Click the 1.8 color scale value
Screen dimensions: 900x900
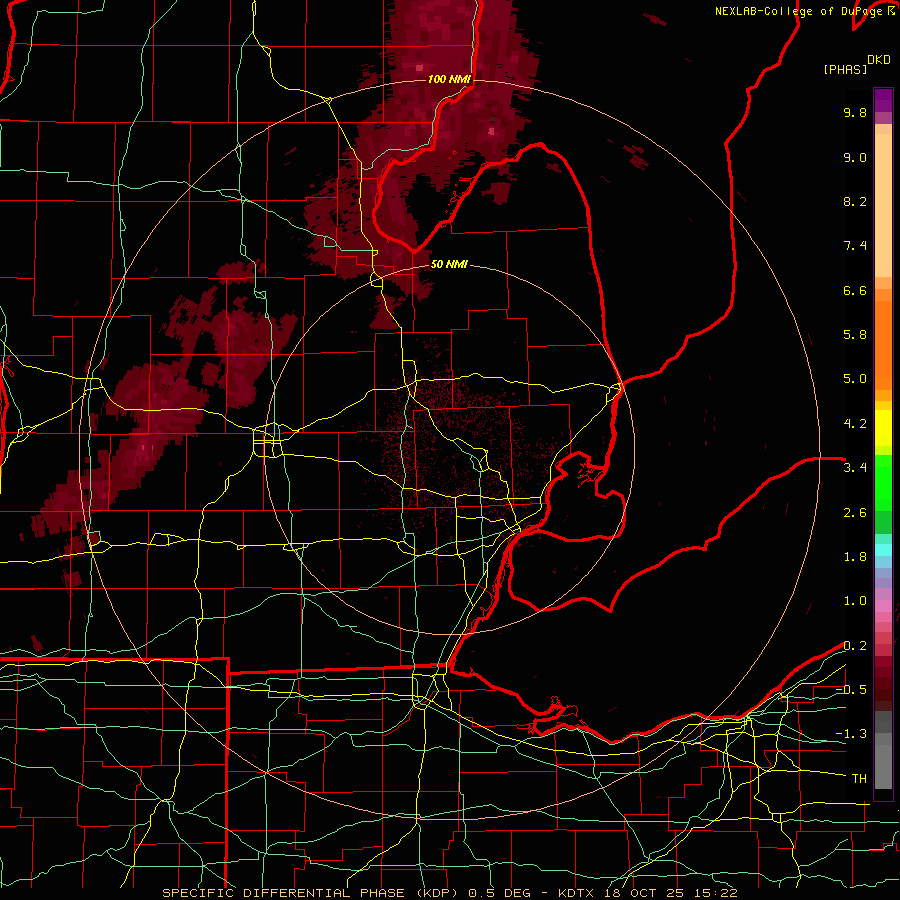click(x=855, y=557)
